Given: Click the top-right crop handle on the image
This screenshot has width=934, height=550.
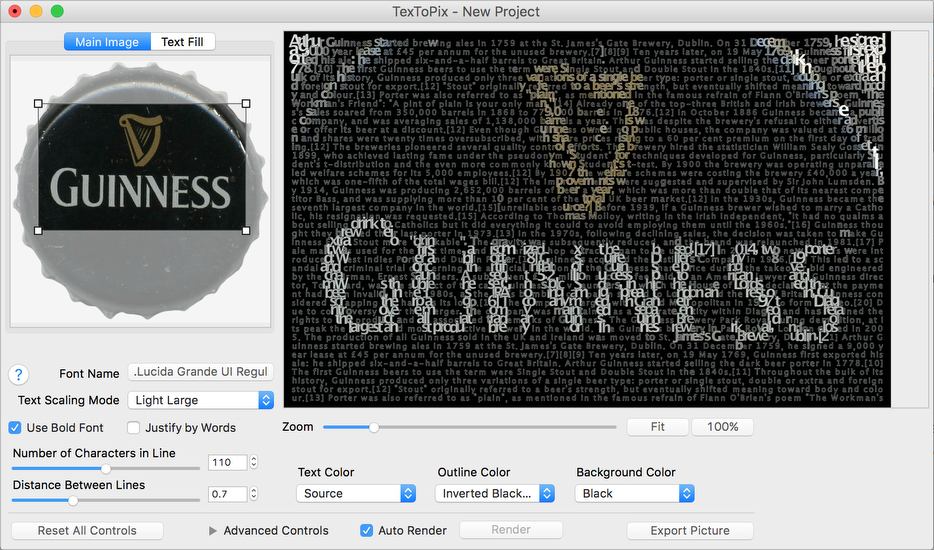Looking at the screenshot, I should [246, 104].
